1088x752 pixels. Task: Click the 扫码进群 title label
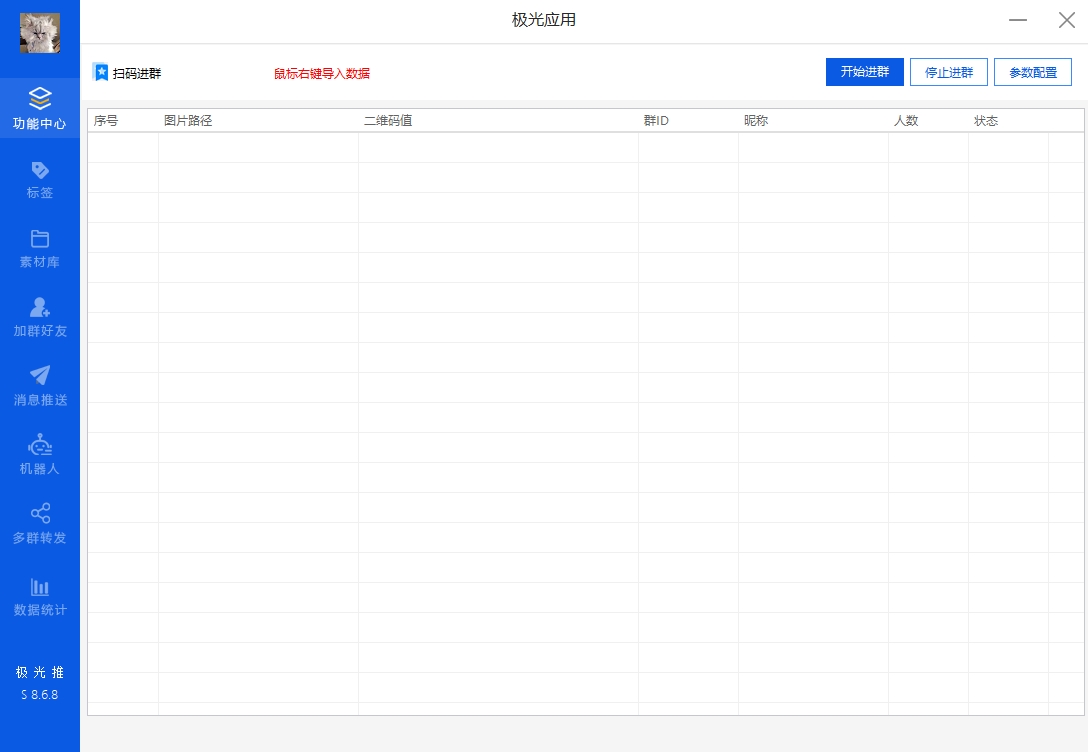(137, 74)
